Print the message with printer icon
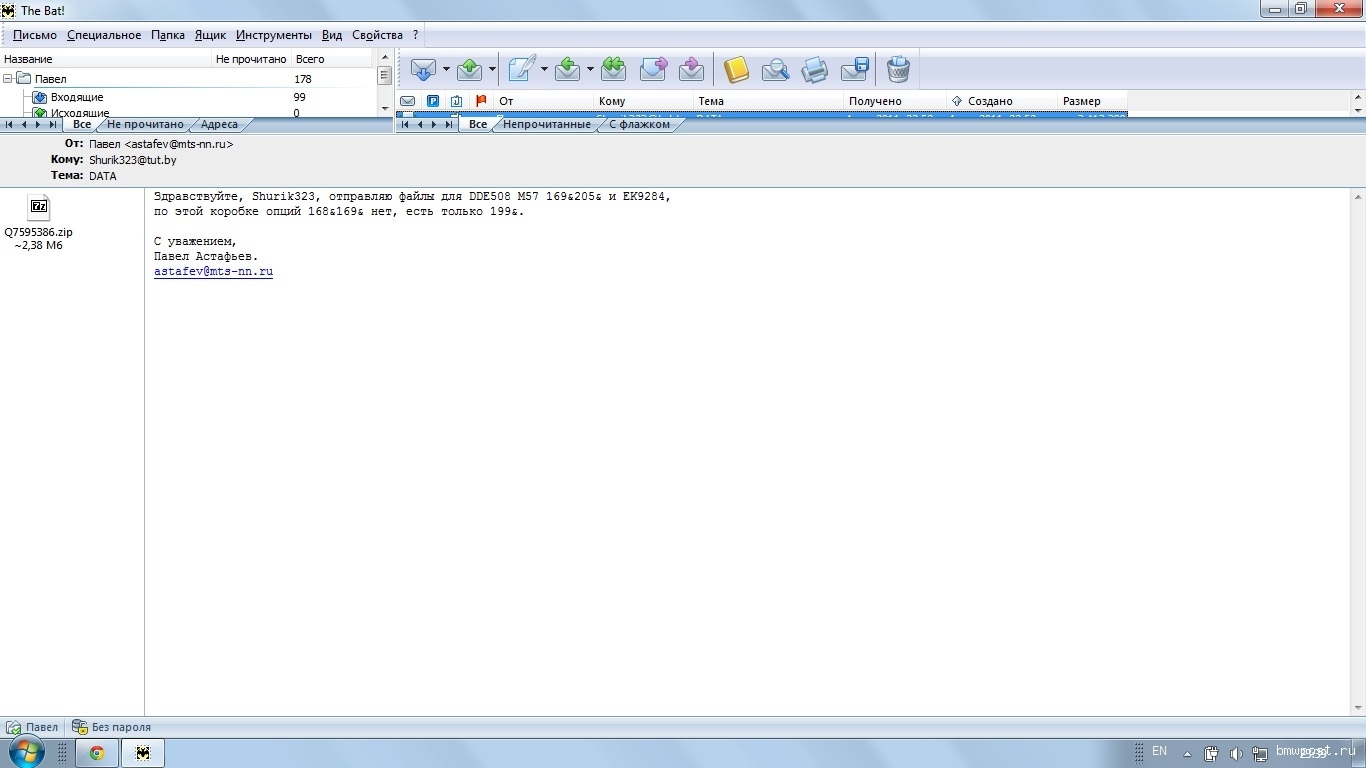Image resolution: width=1366 pixels, height=768 pixels. point(815,69)
